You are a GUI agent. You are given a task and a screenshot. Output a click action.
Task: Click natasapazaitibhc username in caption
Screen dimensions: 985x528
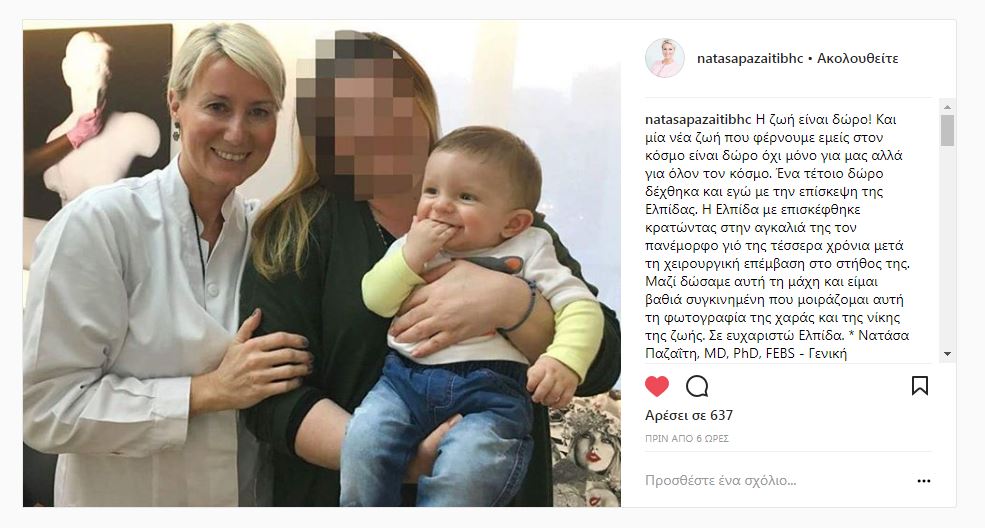tap(698, 119)
